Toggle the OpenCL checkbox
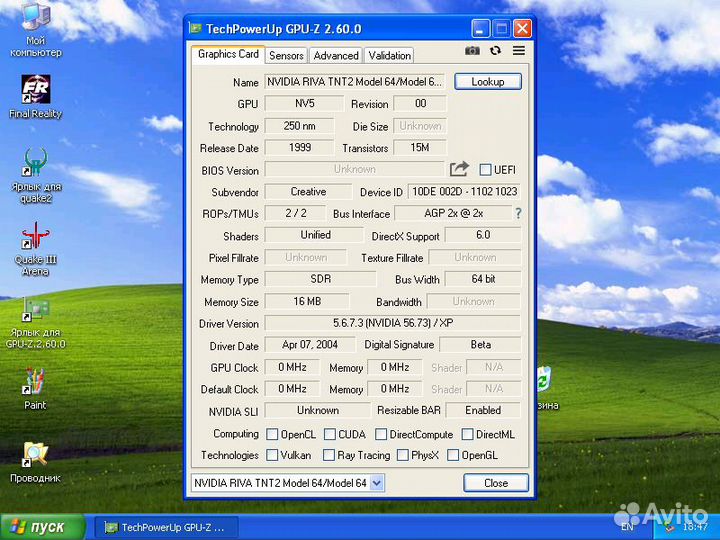 (272, 434)
